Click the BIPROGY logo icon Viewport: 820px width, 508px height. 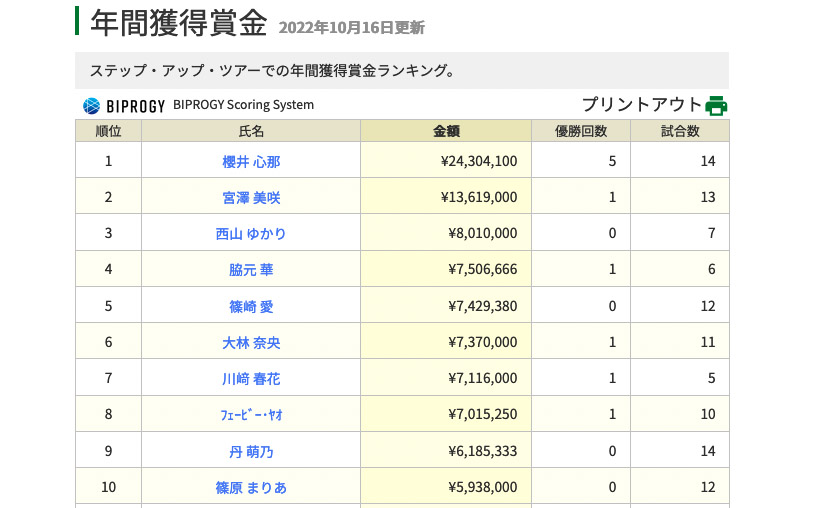pos(91,105)
